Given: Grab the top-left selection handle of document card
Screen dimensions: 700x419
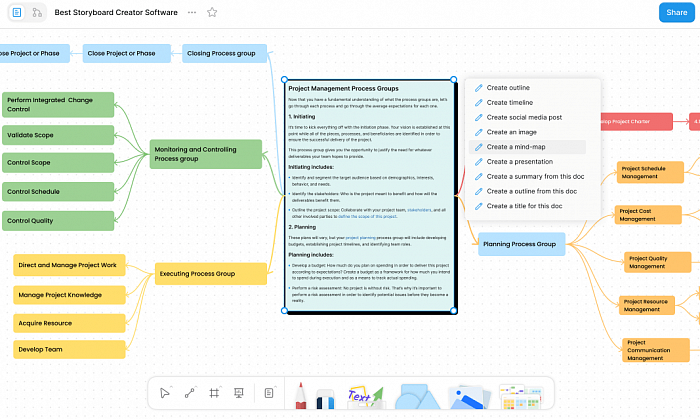Looking at the screenshot, I should point(284,79).
